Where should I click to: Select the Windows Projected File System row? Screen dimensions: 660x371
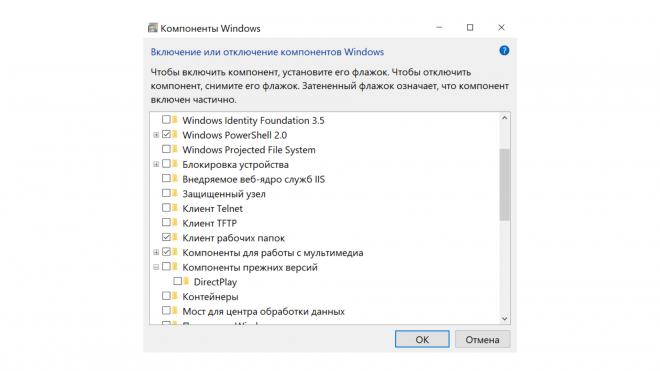click(249, 149)
